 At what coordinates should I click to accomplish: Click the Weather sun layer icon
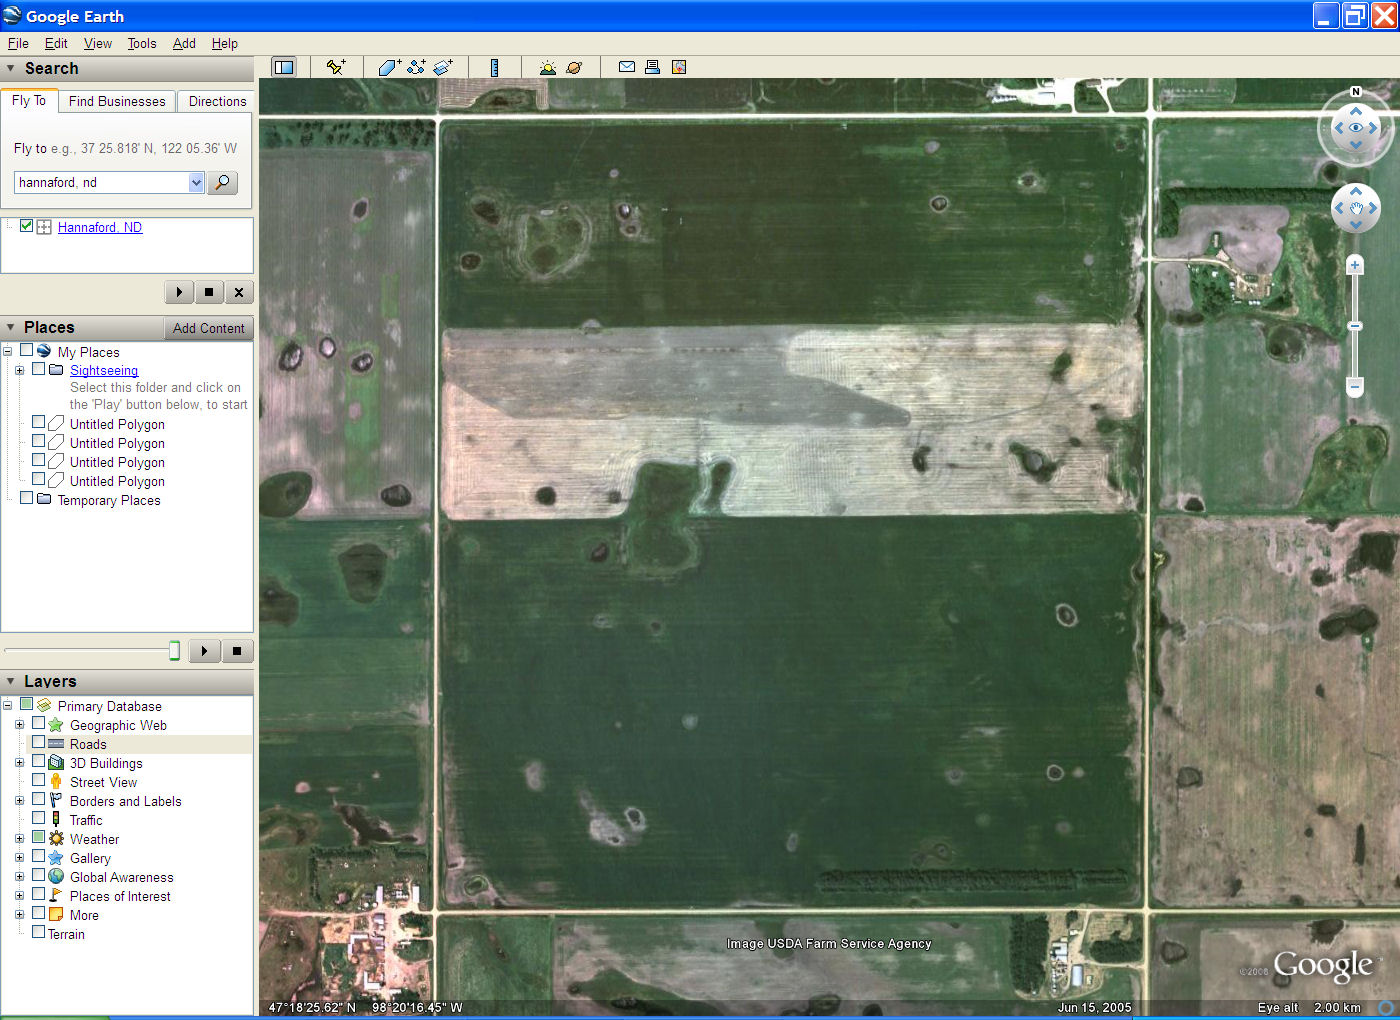(56, 838)
